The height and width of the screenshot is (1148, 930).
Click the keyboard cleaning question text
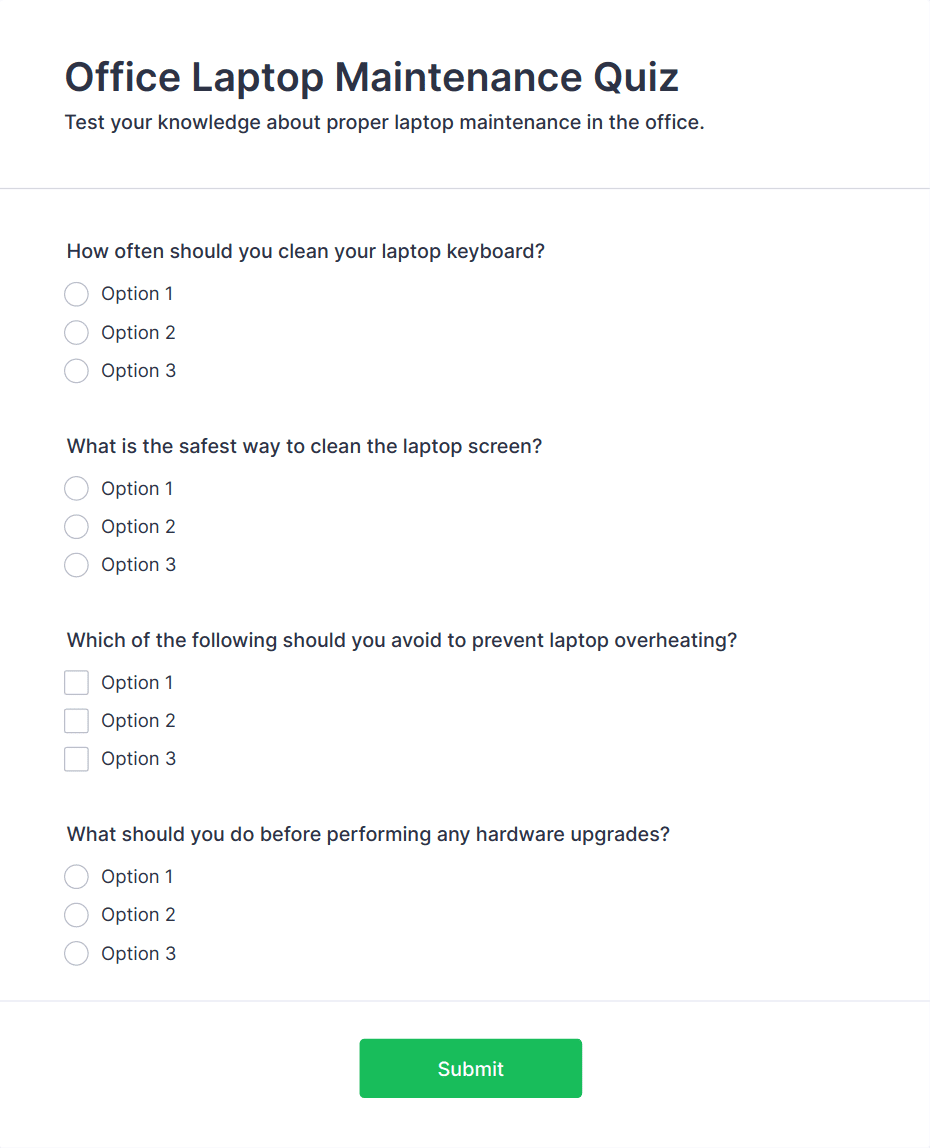coord(305,251)
